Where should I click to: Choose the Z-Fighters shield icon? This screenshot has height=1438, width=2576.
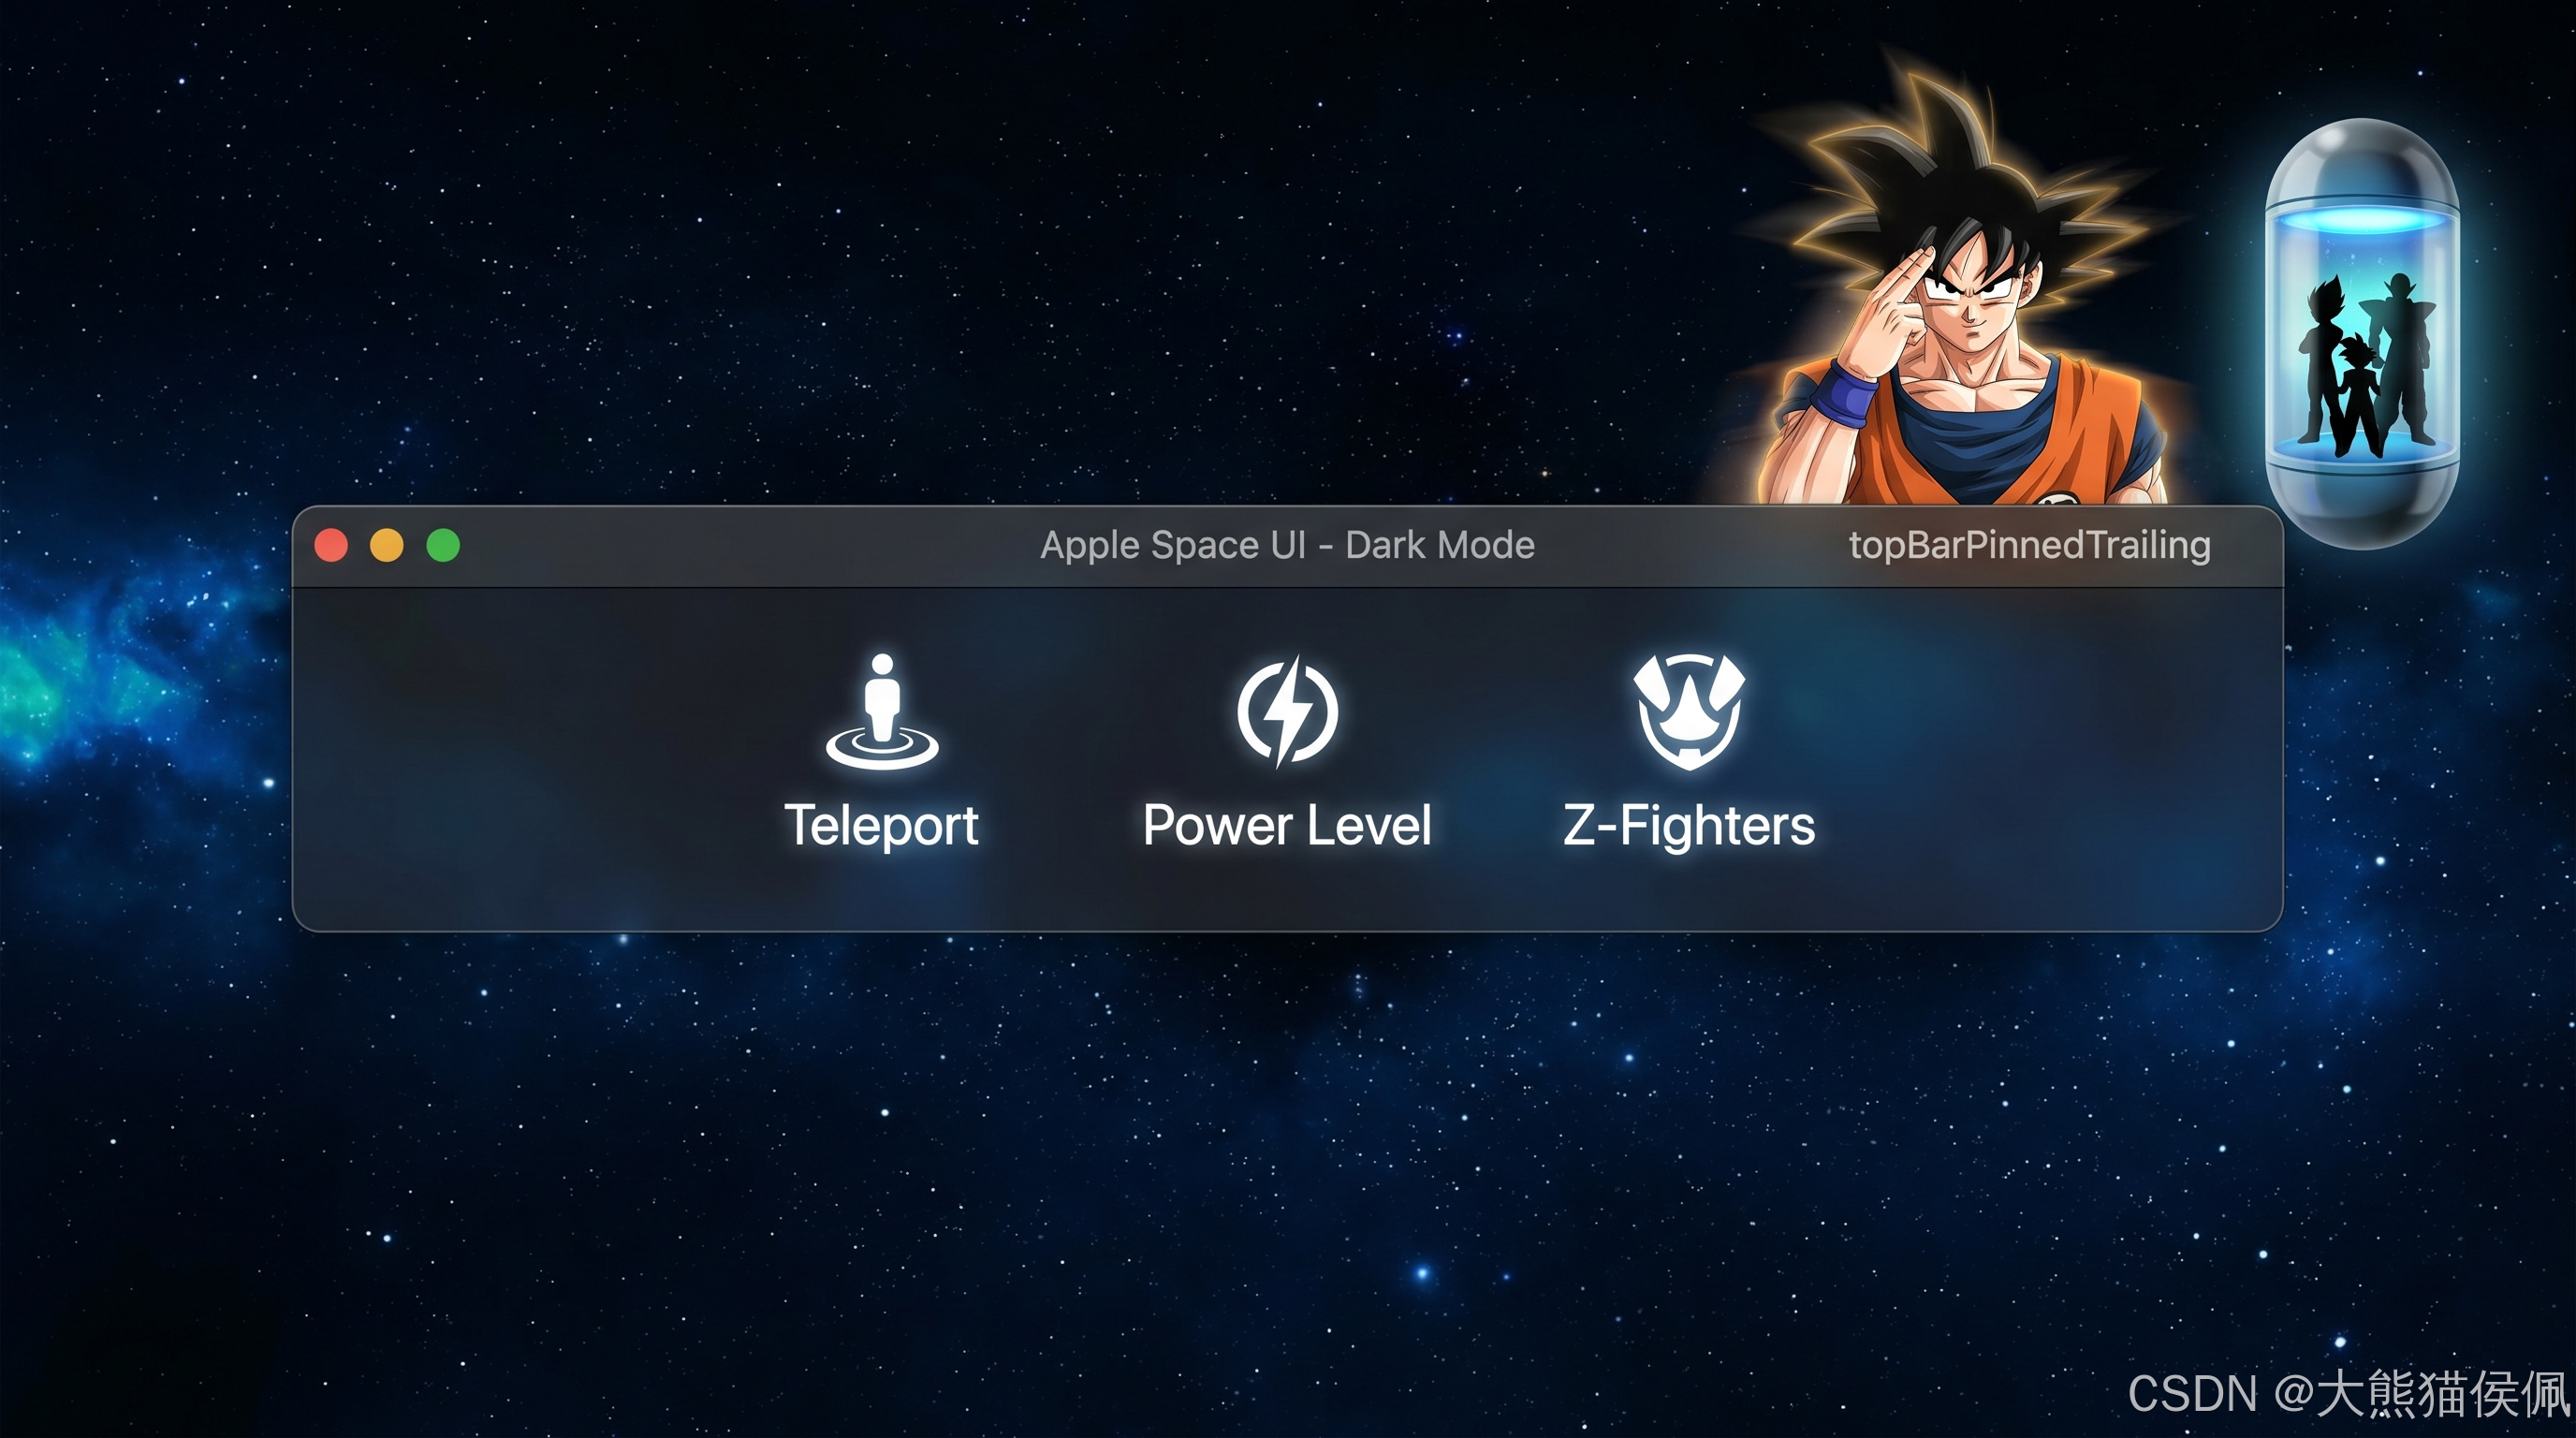pos(1689,711)
